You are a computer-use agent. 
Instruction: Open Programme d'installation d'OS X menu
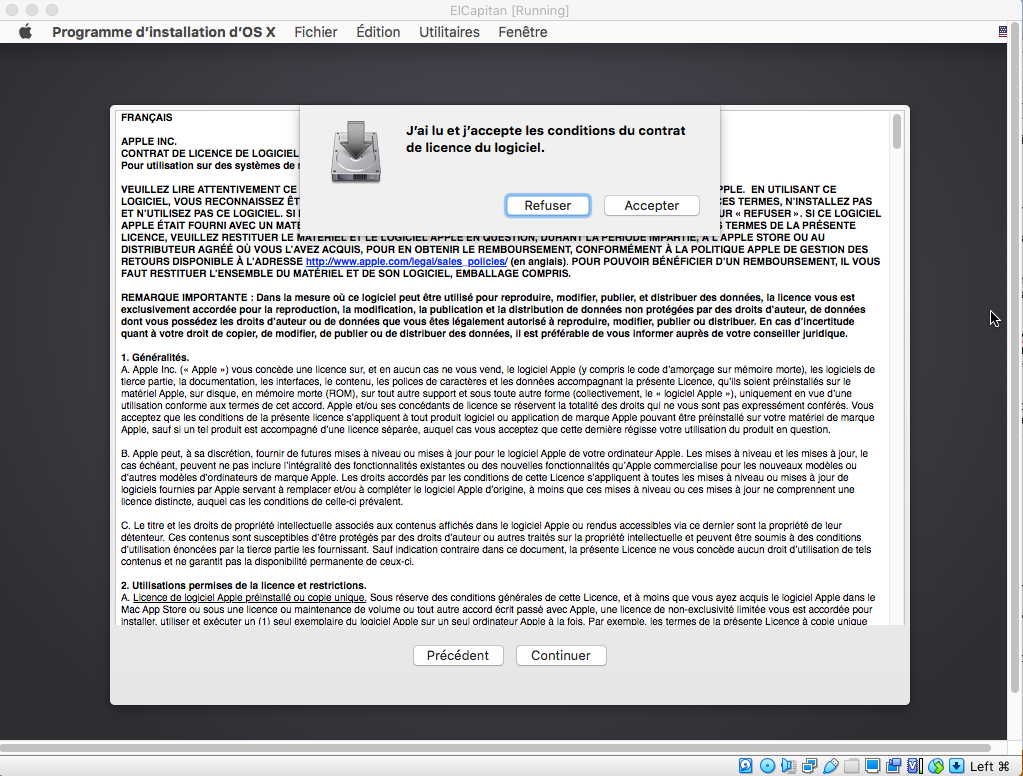(x=164, y=32)
